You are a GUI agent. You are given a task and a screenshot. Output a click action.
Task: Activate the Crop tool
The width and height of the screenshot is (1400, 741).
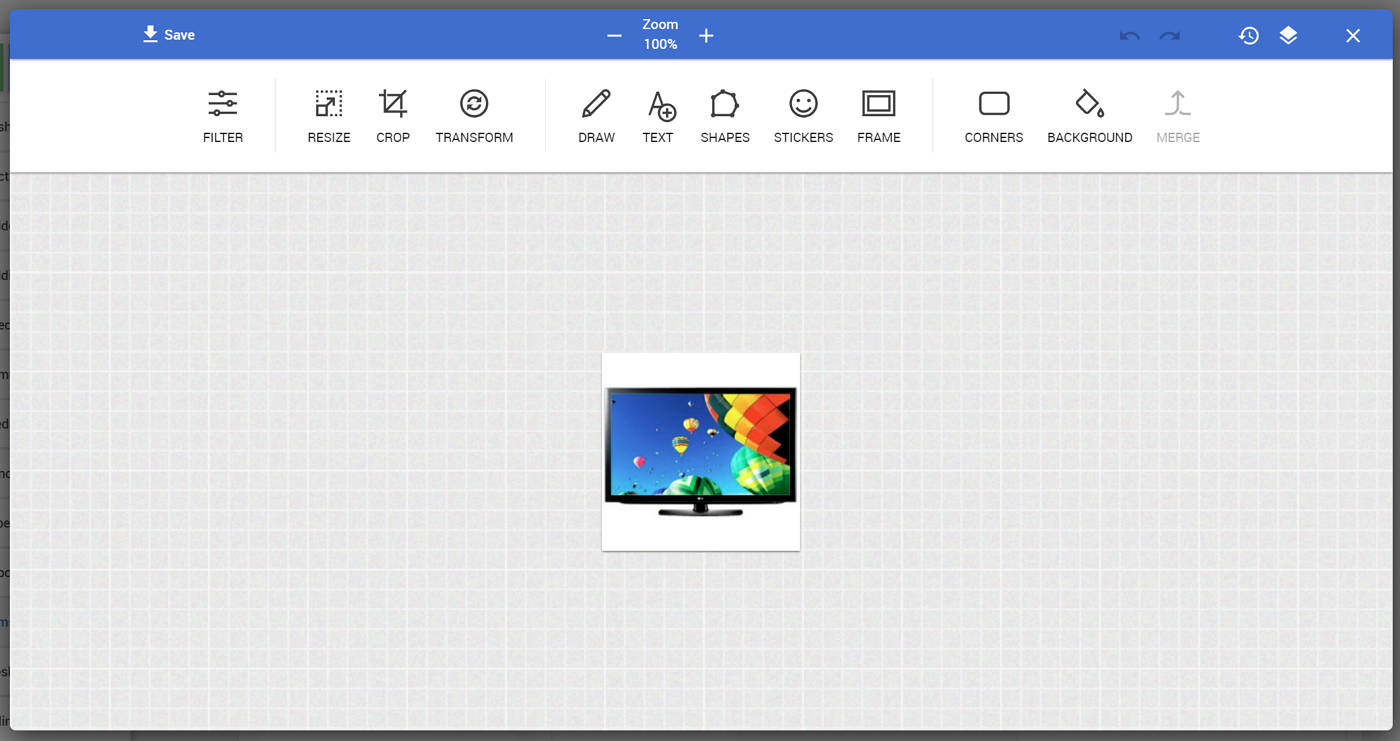393,116
